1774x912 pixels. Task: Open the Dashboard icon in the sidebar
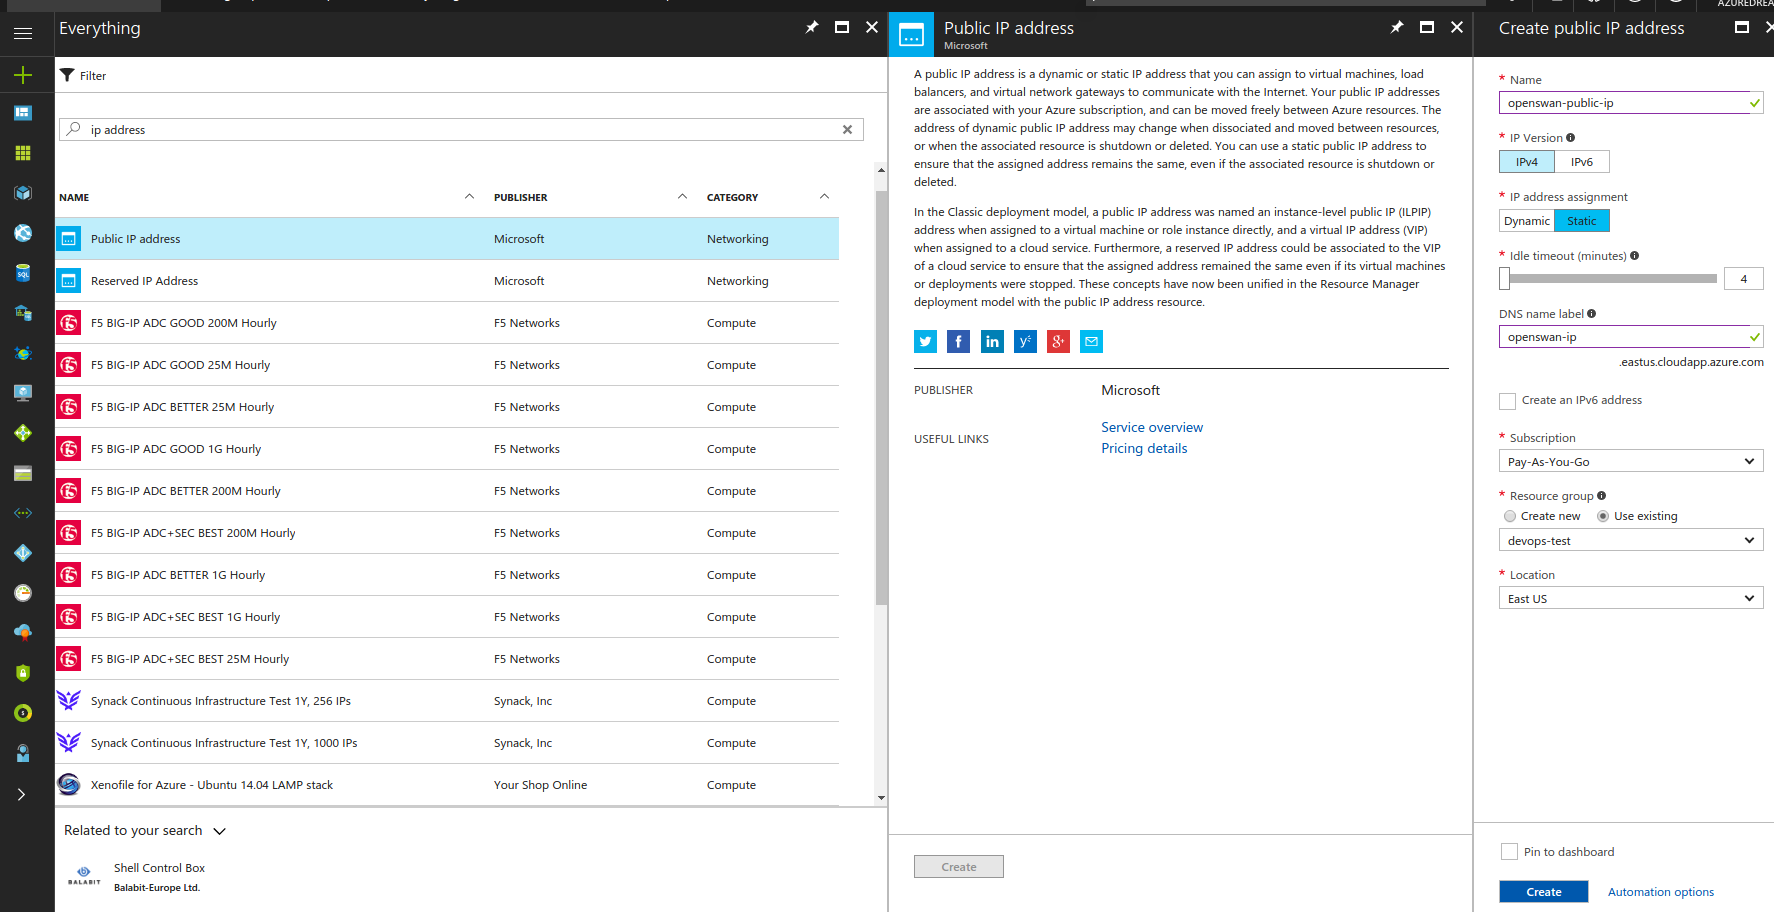23,113
